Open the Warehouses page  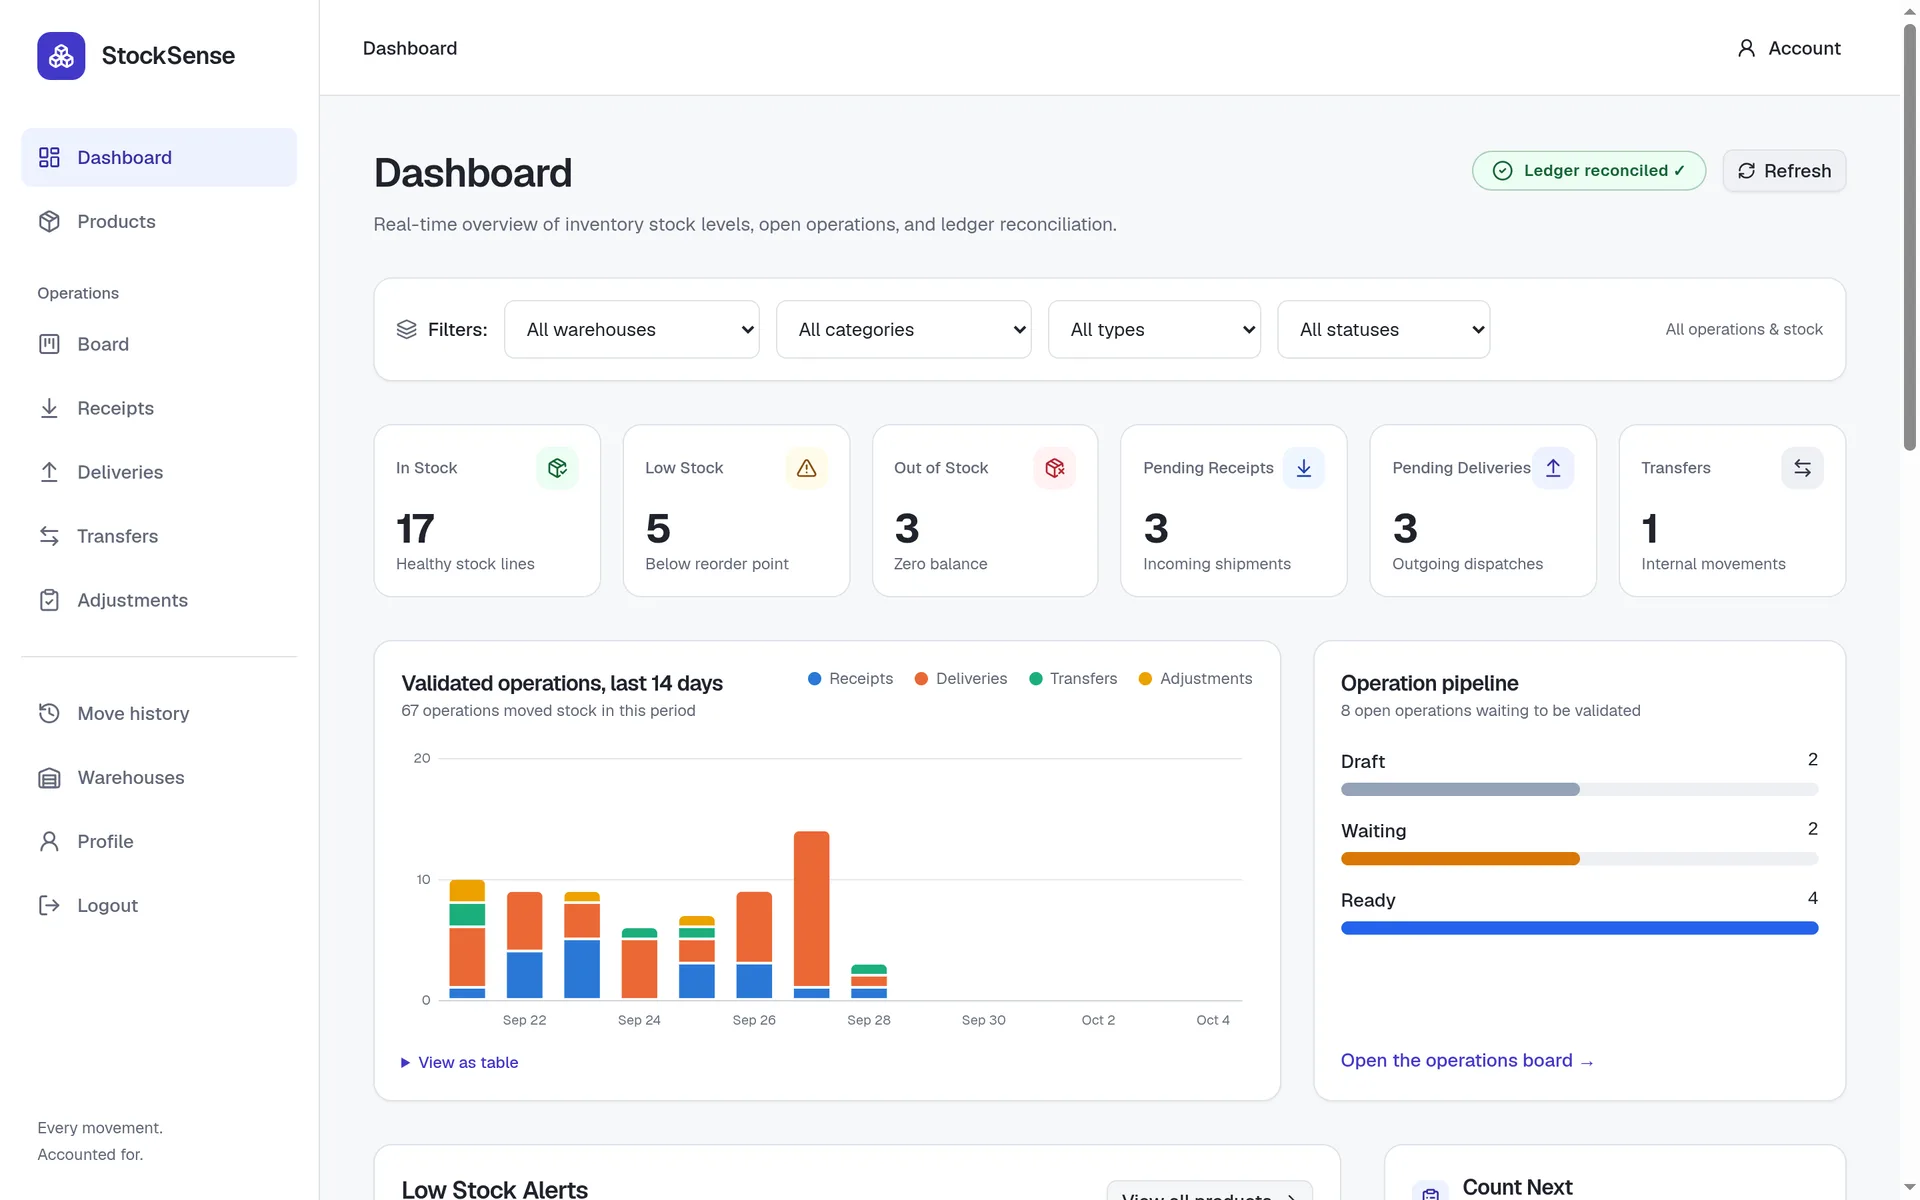[159, 777]
